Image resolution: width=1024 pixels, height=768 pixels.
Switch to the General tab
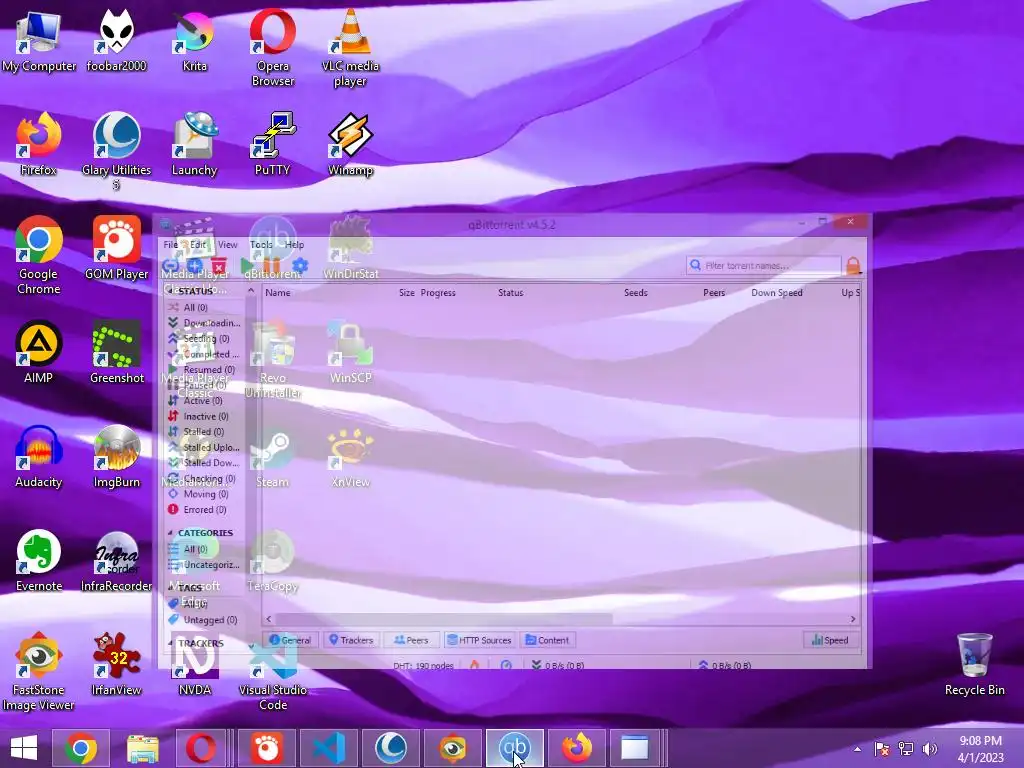pos(290,640)
